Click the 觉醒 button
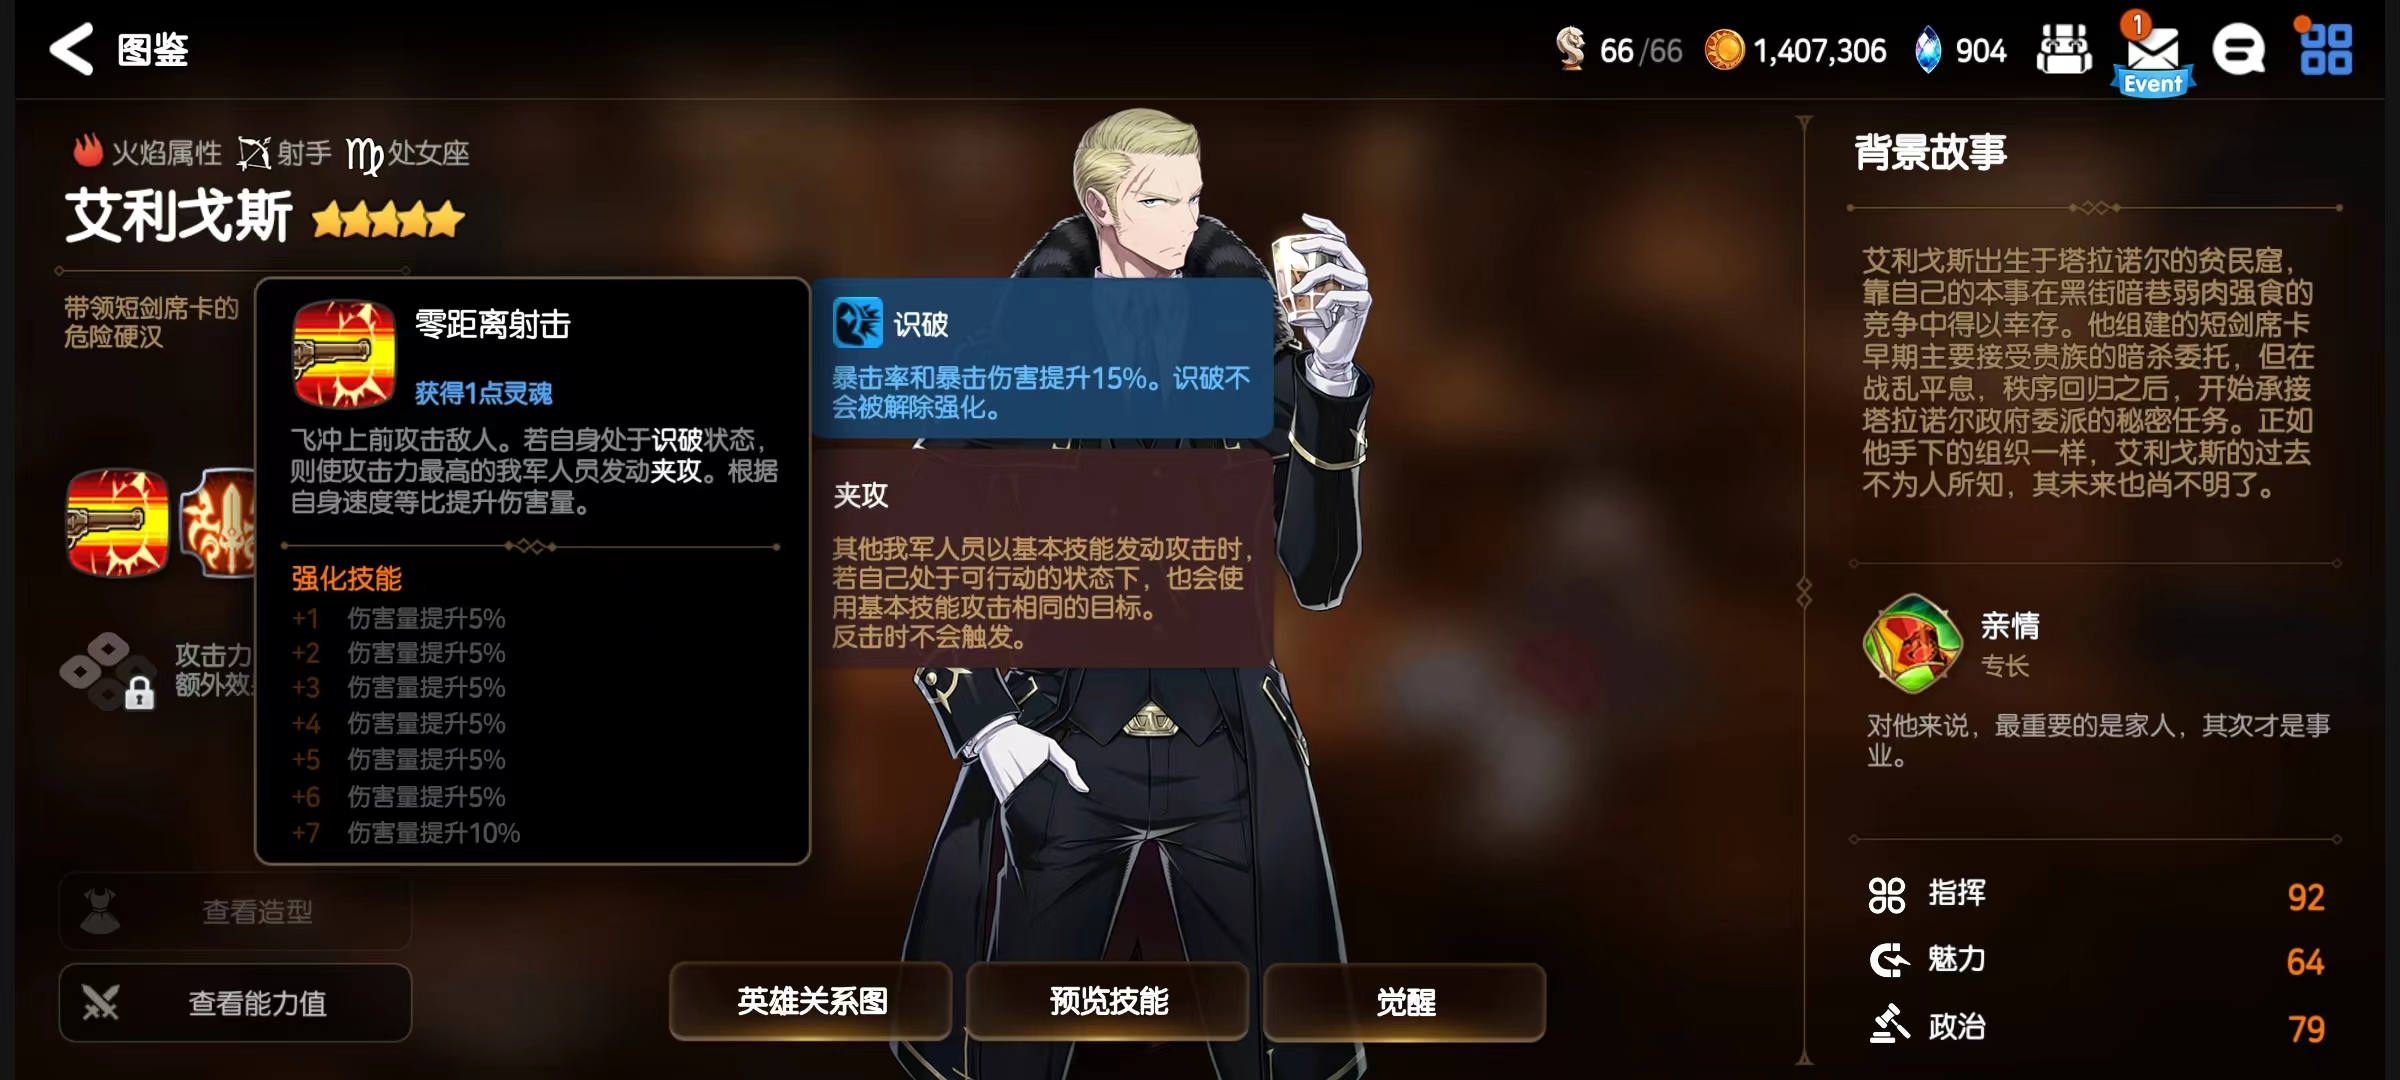Screen dimensions: 2400x1080 (x=1405, y=1001)
